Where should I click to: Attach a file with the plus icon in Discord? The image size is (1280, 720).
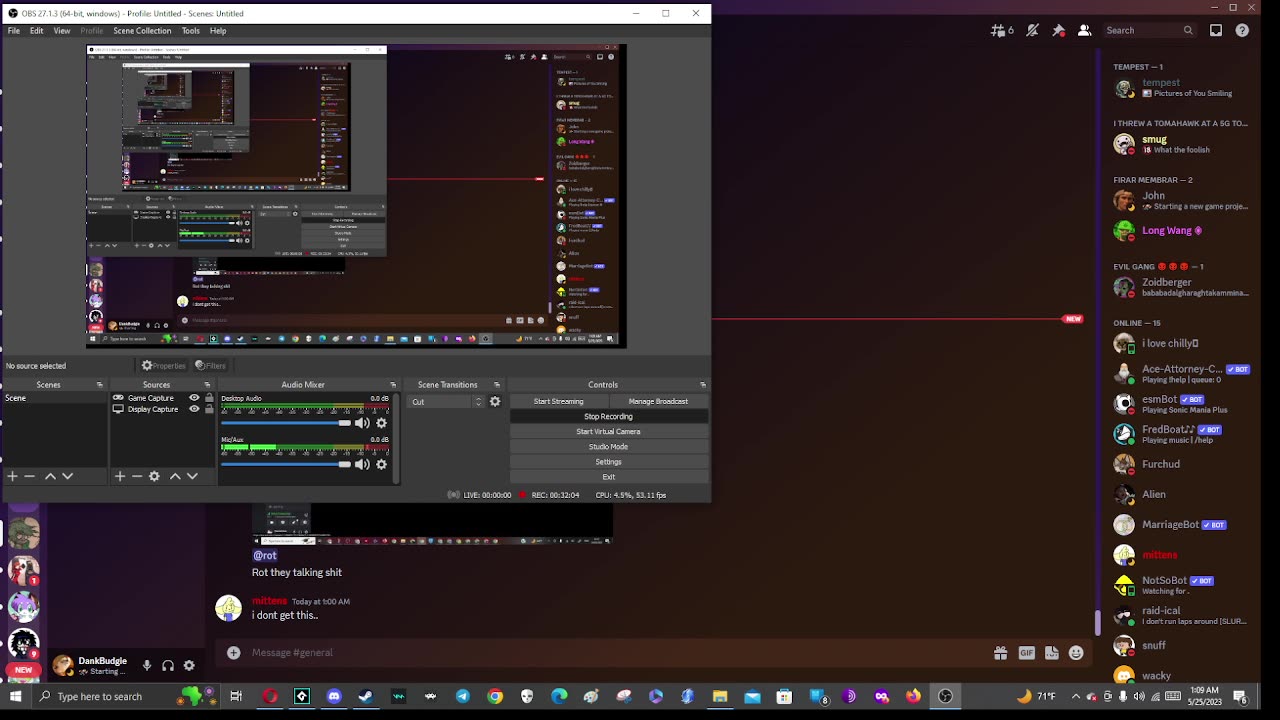click(x=233, y=653)
